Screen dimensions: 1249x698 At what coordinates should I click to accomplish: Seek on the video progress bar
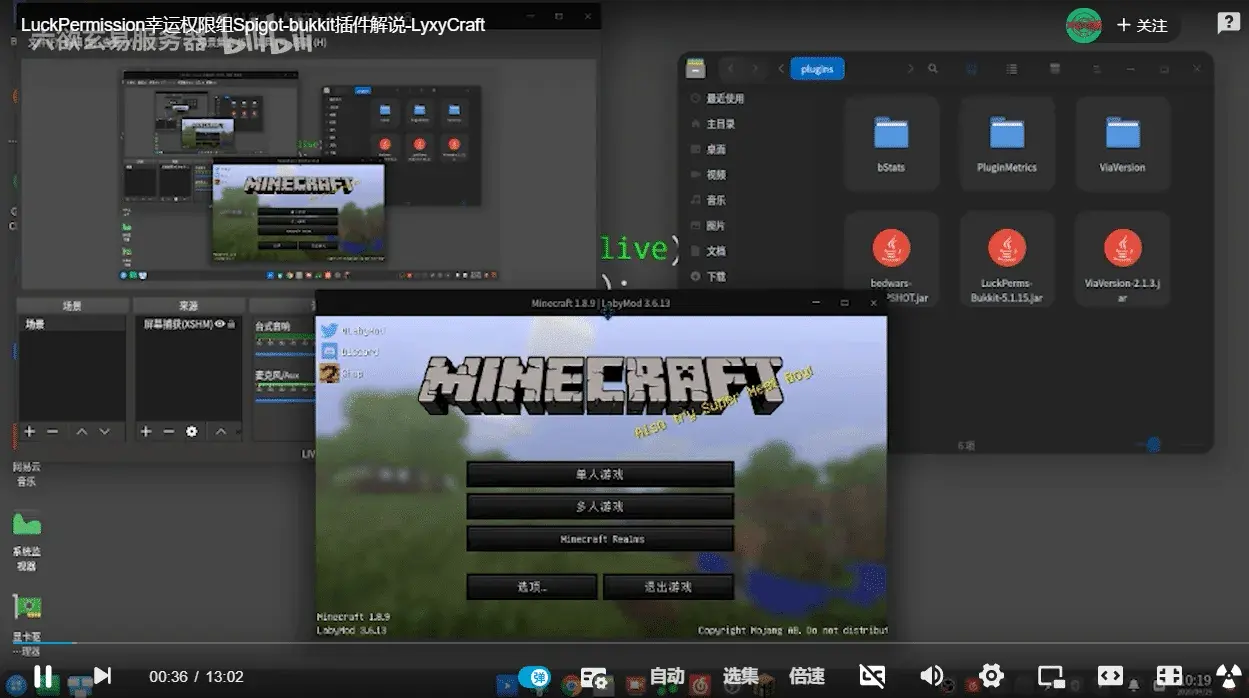[x=624, y=643]
